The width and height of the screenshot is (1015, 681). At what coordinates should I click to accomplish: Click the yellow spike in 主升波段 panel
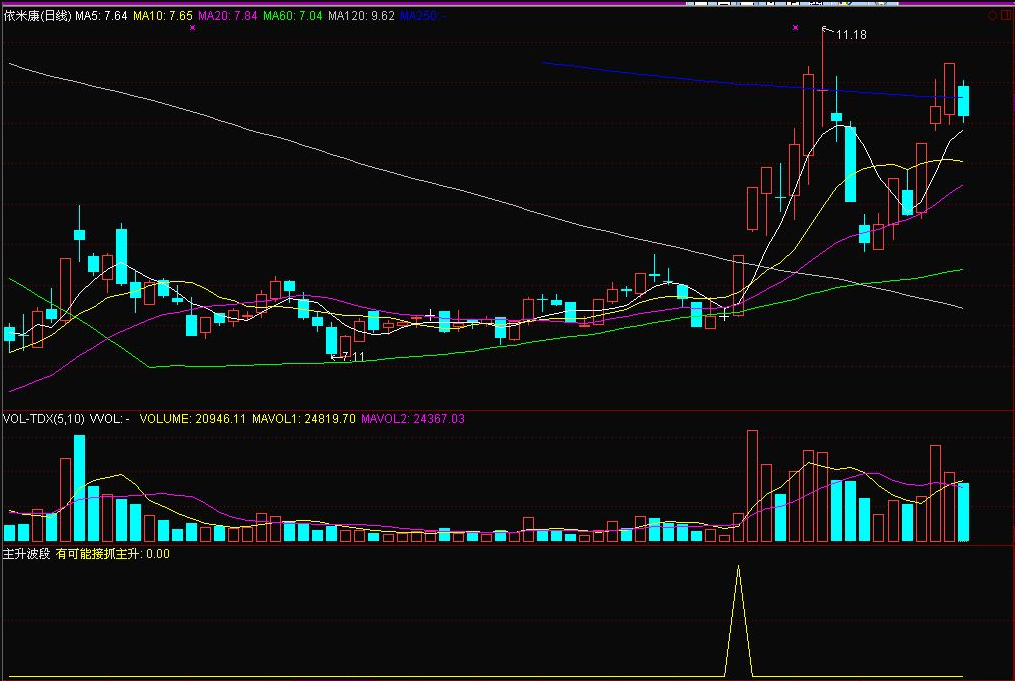point(739,621)
